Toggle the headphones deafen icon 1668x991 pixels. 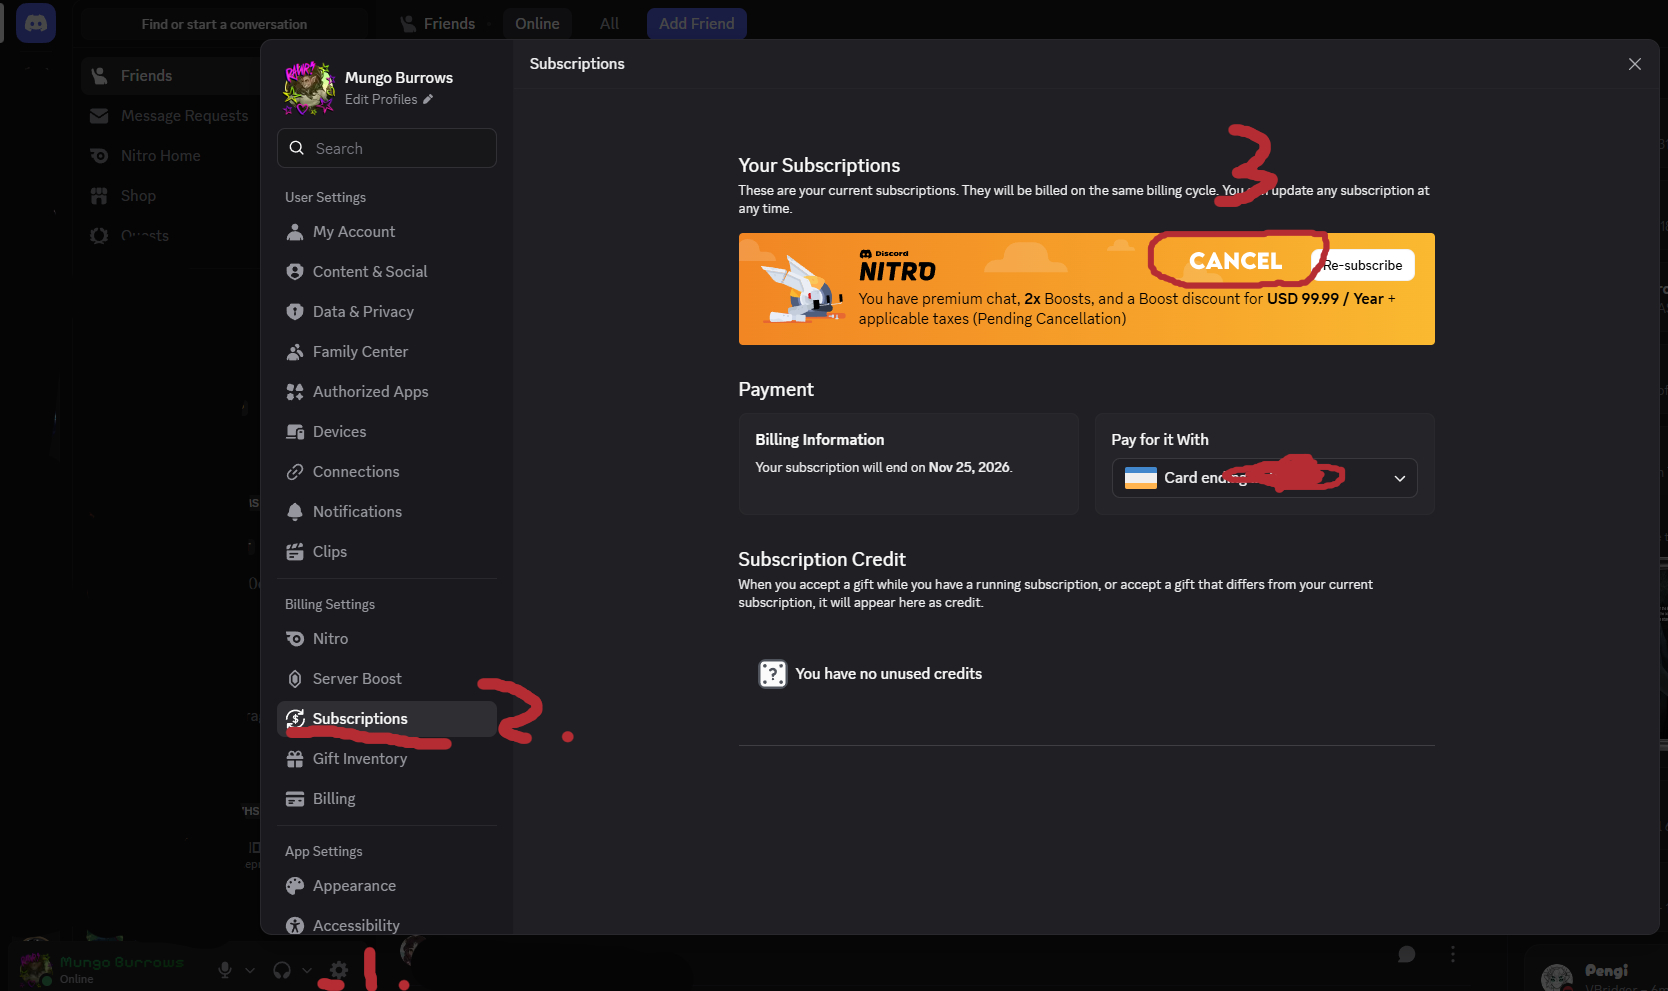[x=282, y=970]
